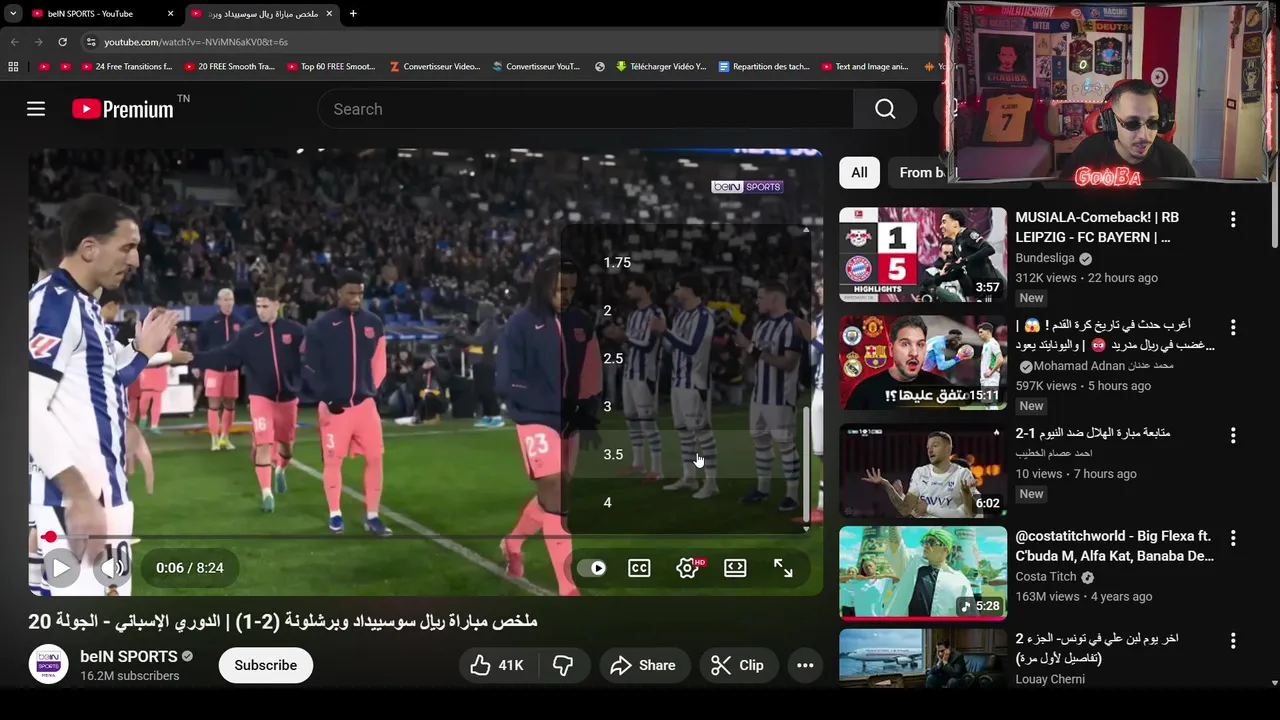Click the address bar URL
Image resolution: width=1280 pixels, height=720 pixels.
pos(196,42)
